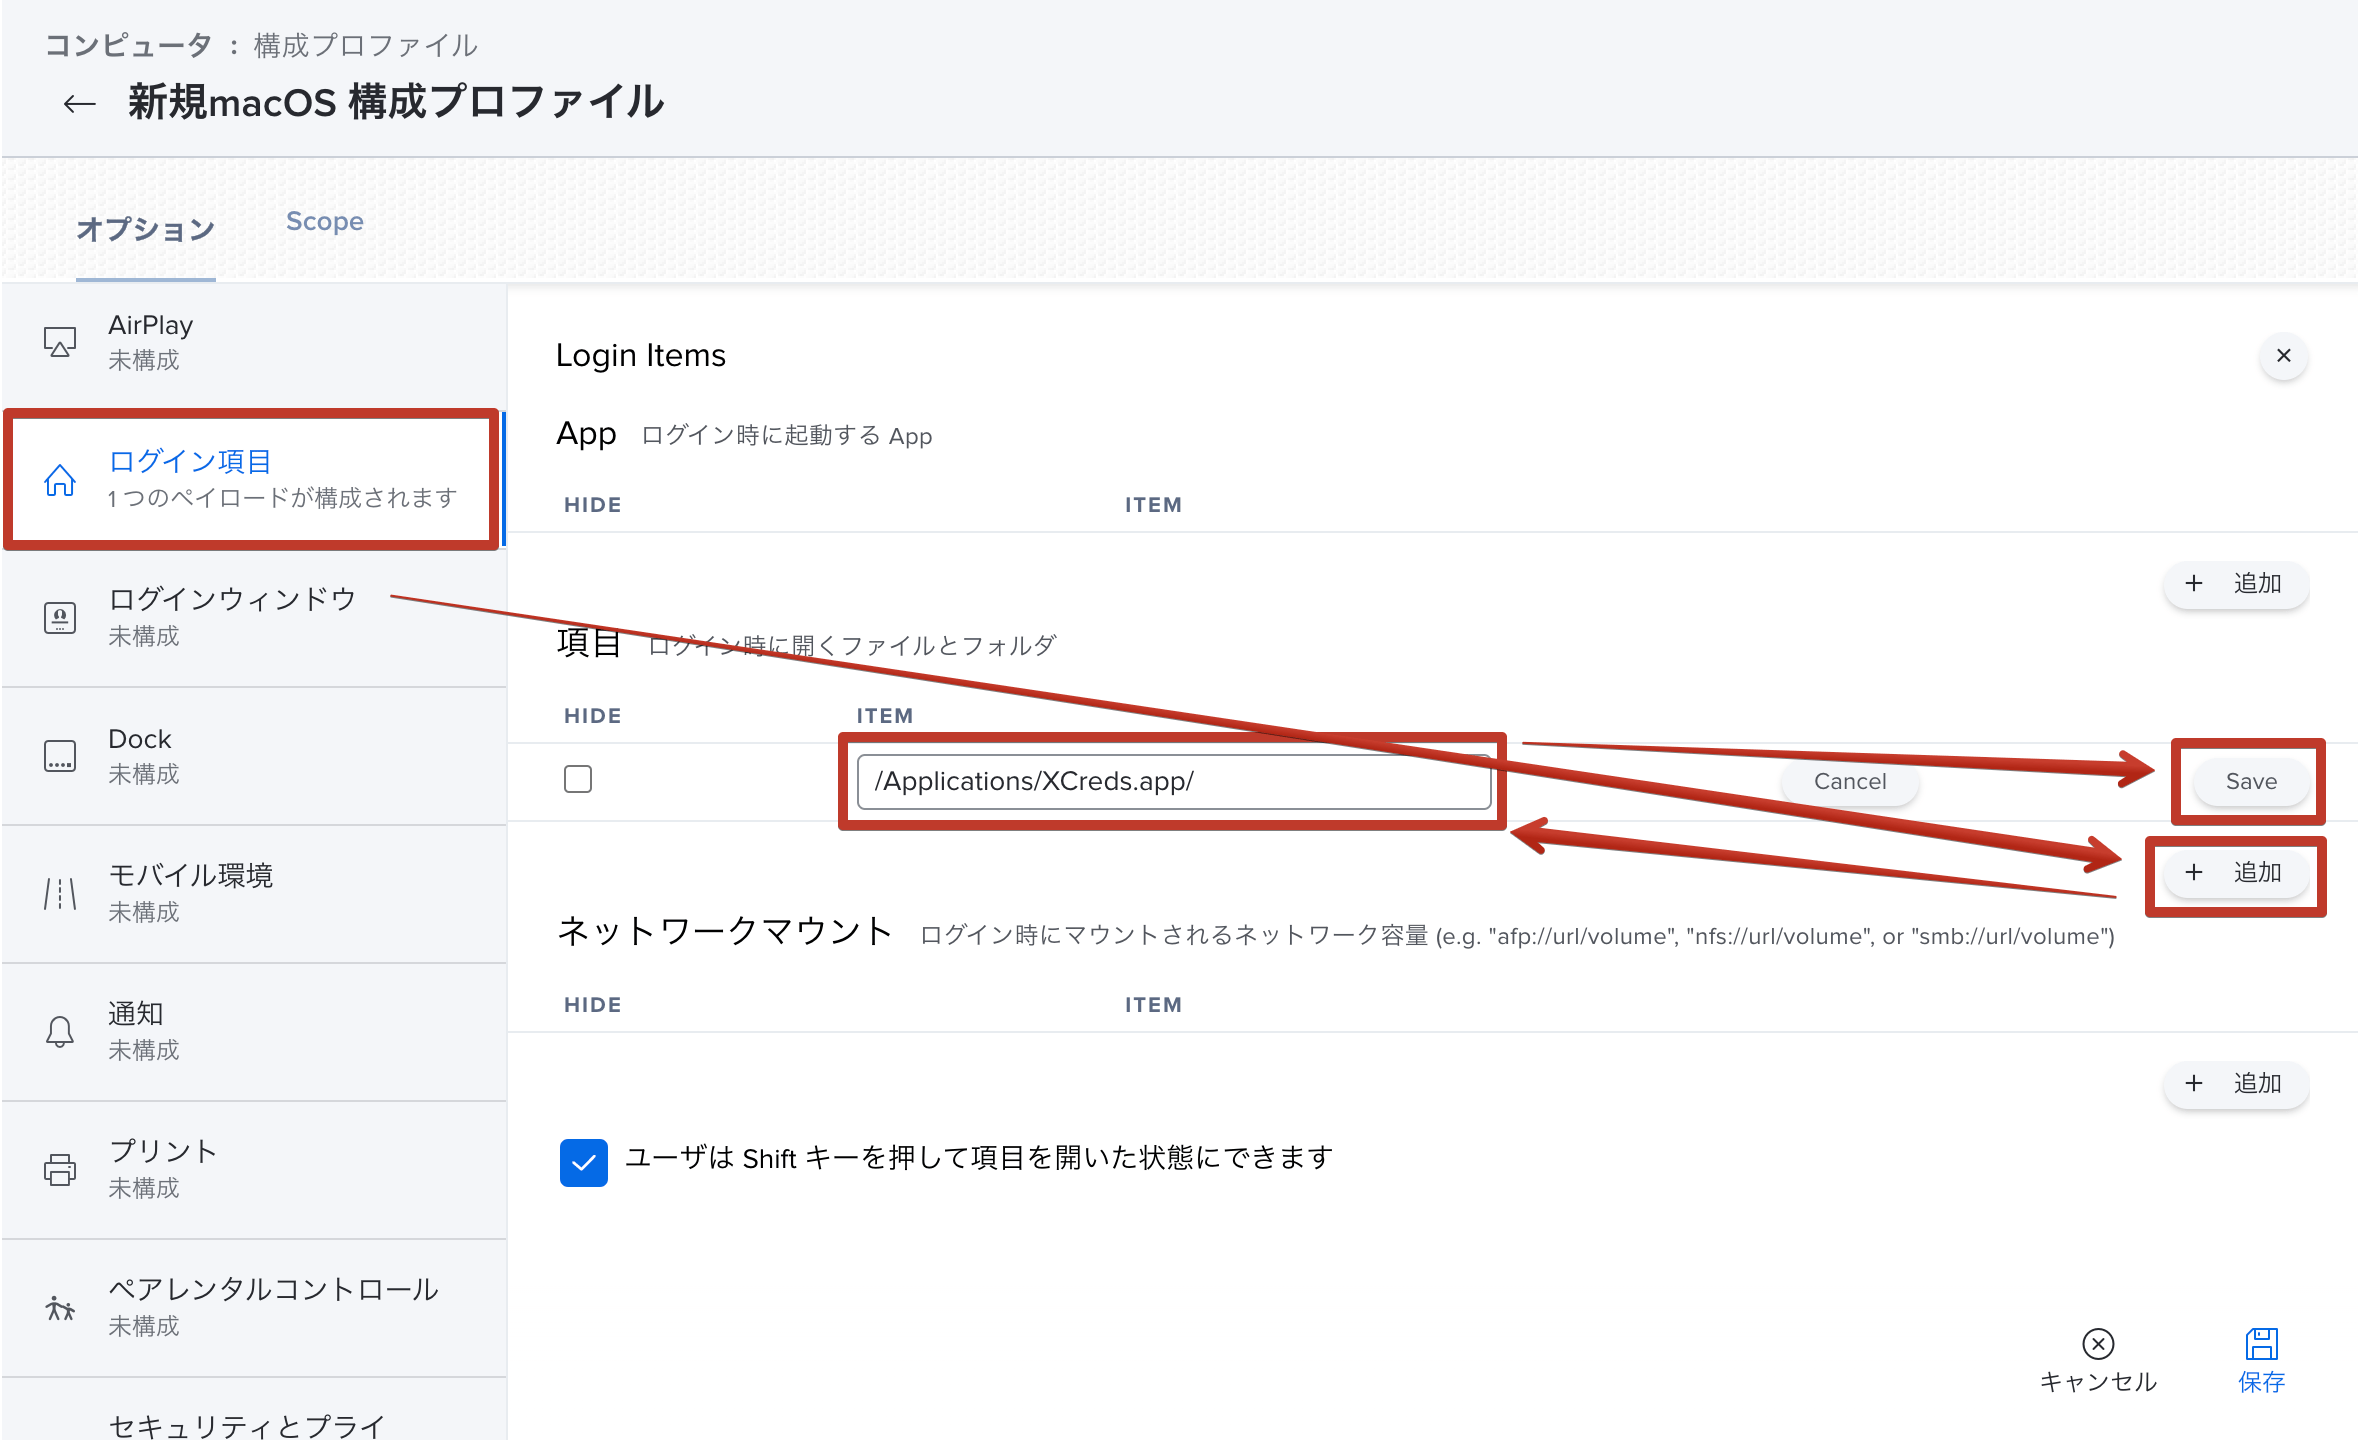Click the Save button for the item row

click(x=2251, y=782)
